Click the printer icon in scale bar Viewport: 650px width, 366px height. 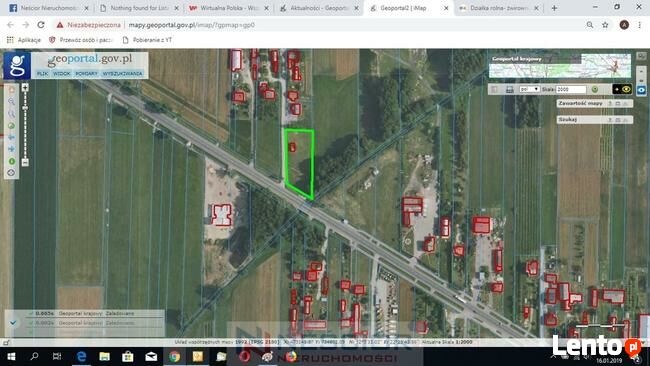point(510,90)
